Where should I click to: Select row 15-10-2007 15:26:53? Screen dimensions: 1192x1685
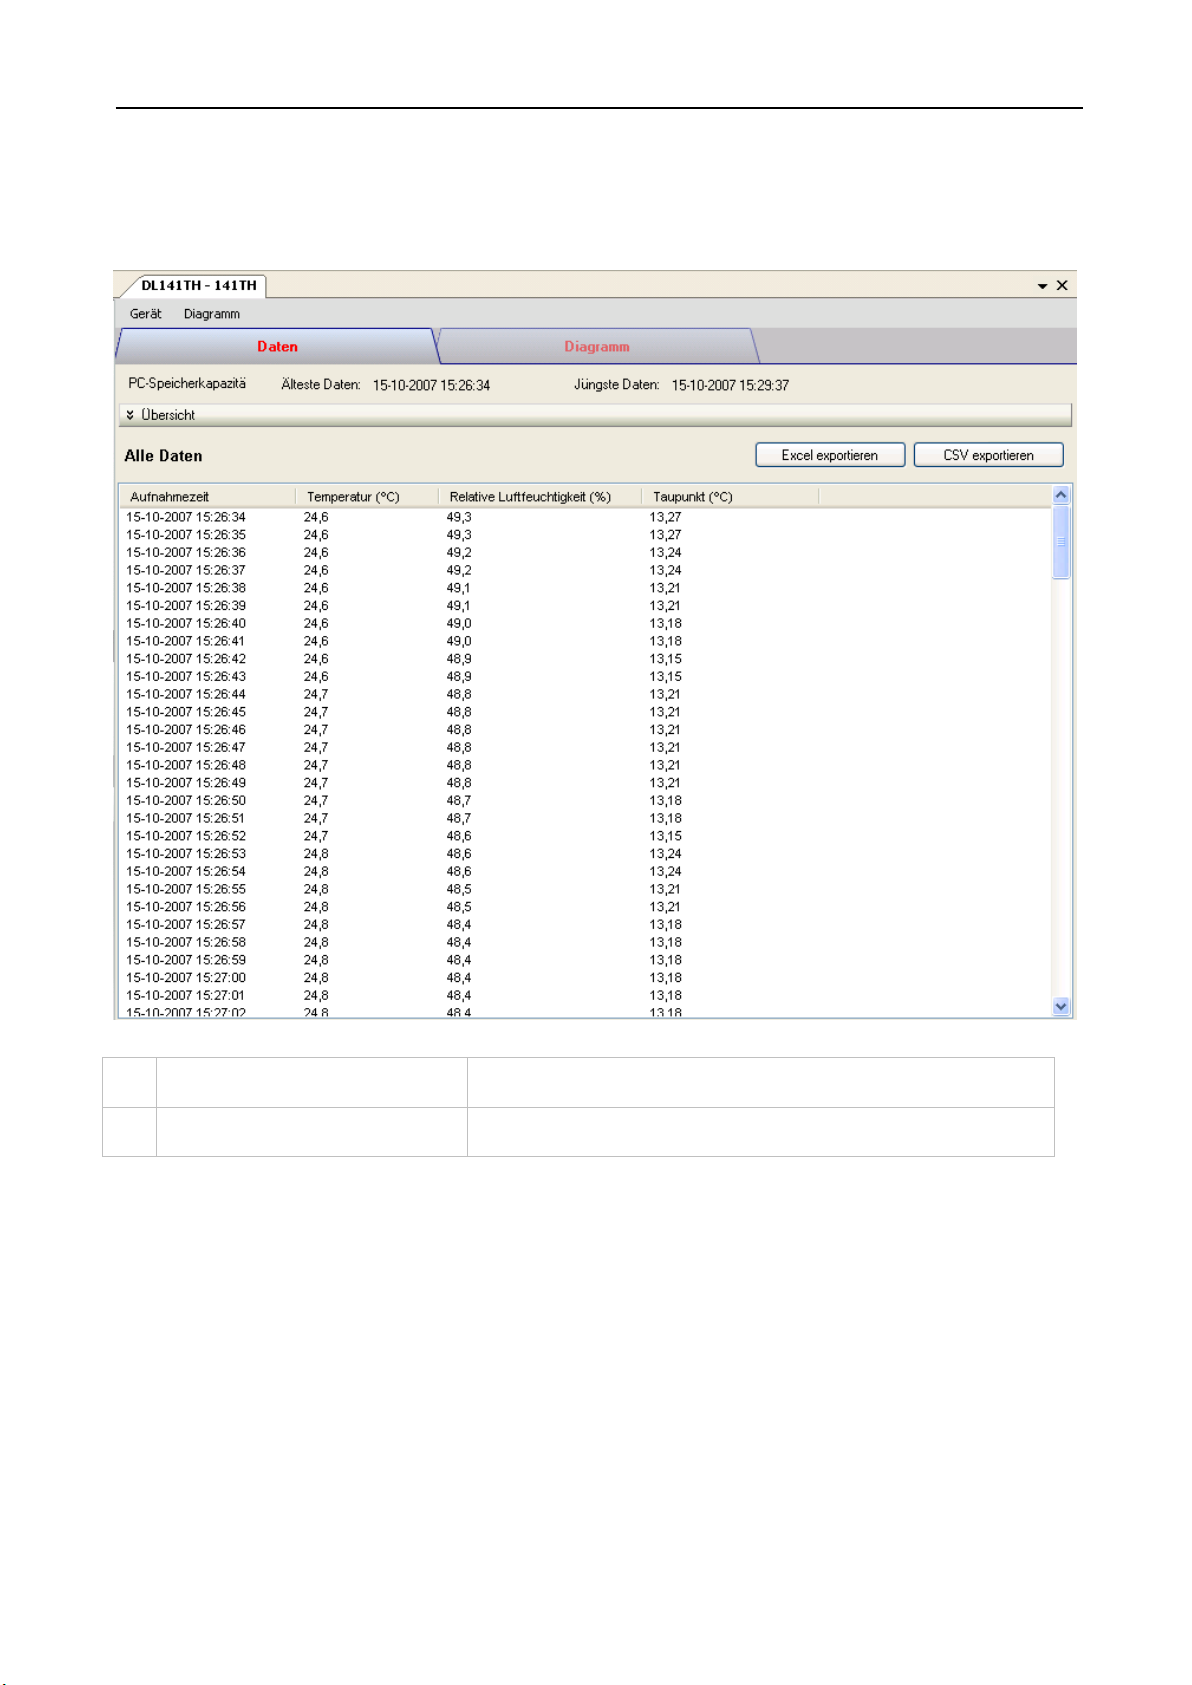point(585,854)
